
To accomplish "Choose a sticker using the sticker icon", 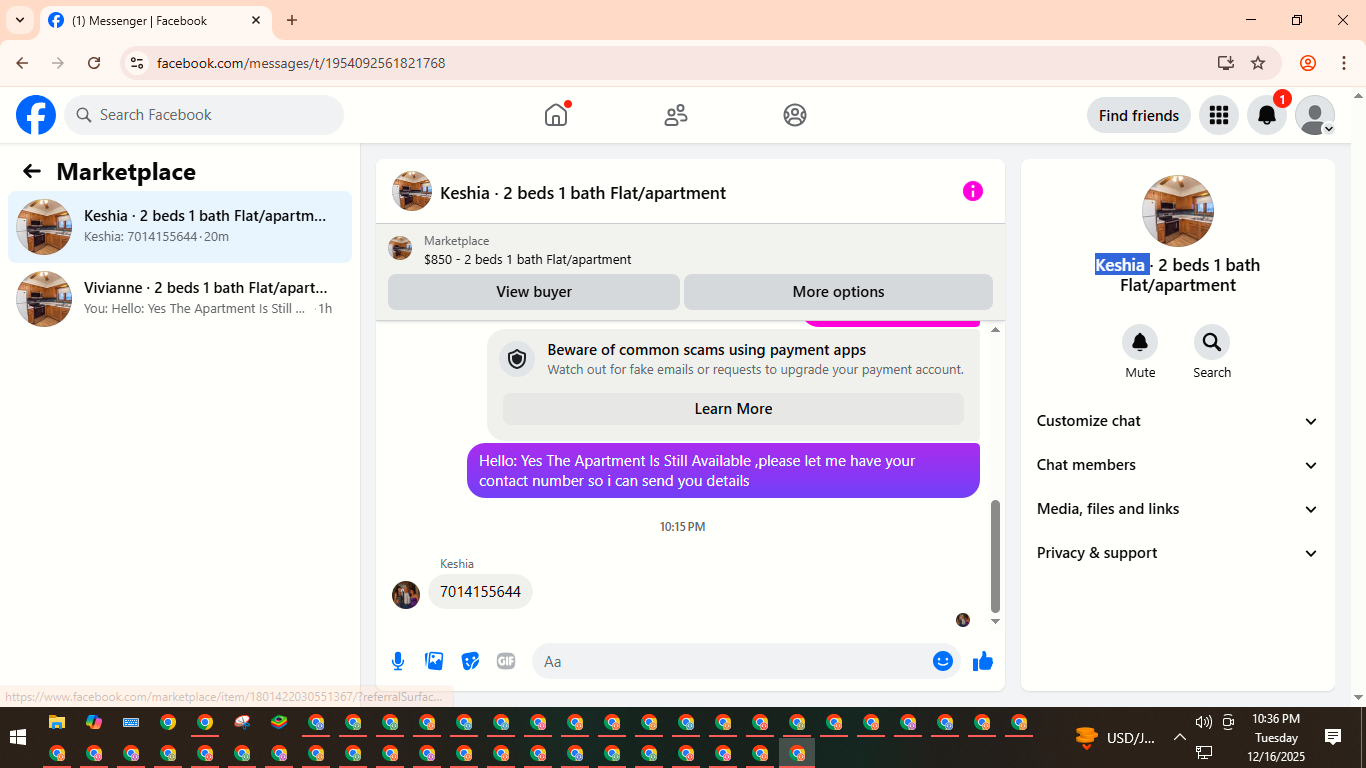I will (470, 661).
